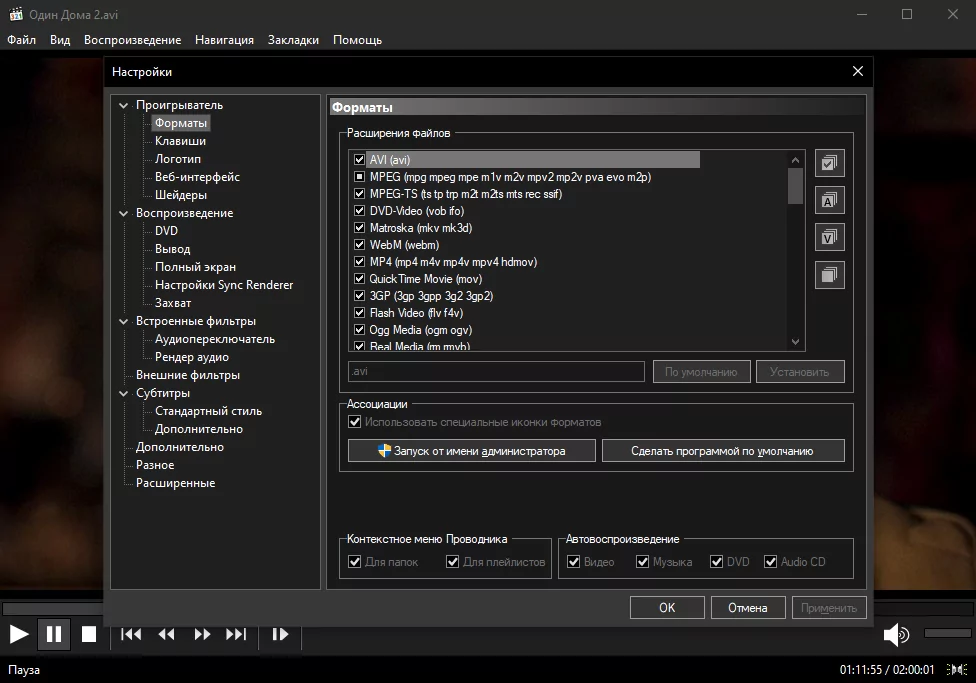Collapse the Субтитры tree branch
The height and width of the screenshot is (683, 976).
[123, 392]
